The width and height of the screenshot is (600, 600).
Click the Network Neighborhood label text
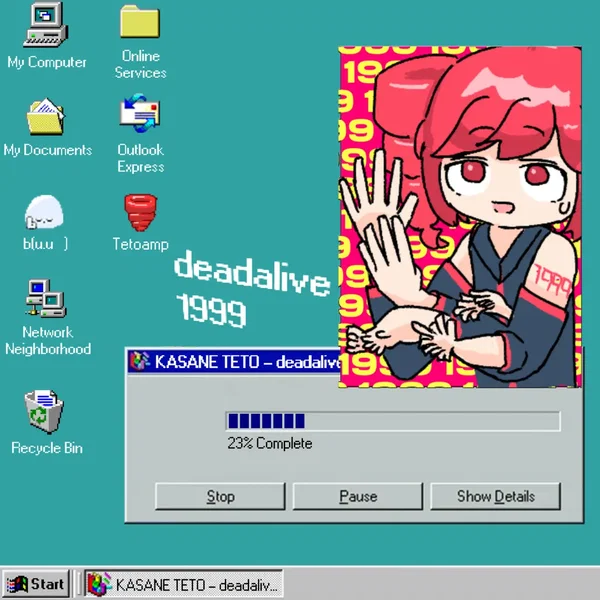[x=48, y=341]
